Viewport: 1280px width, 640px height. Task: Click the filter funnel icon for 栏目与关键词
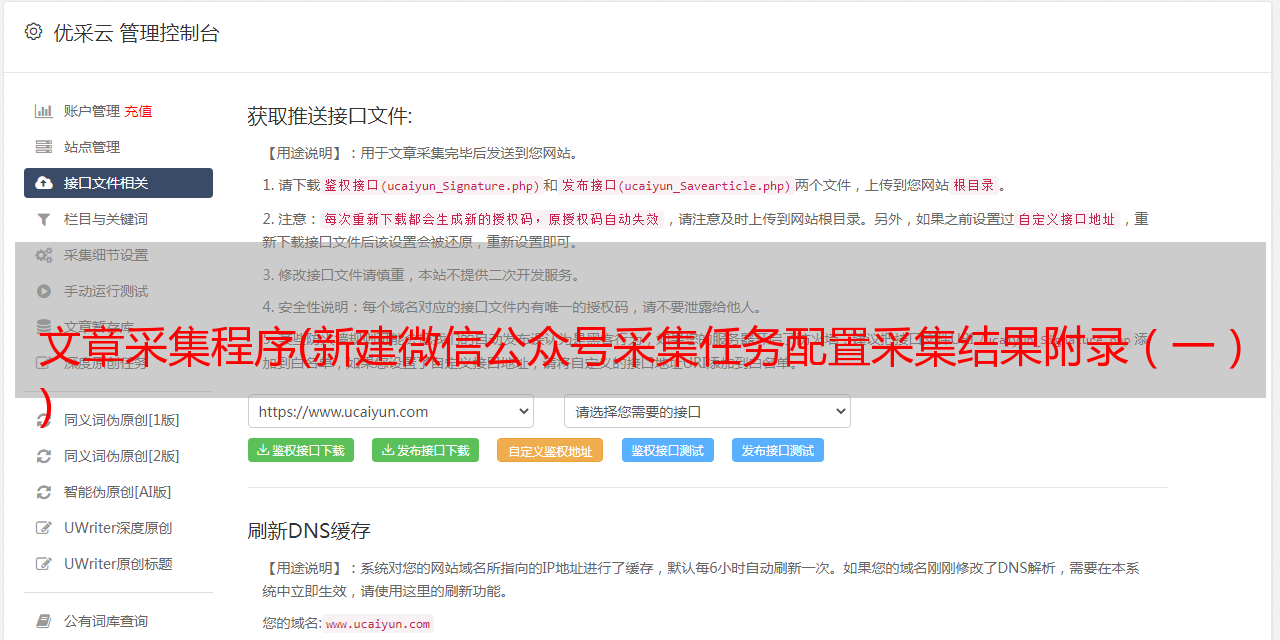(x=44, y=219)
